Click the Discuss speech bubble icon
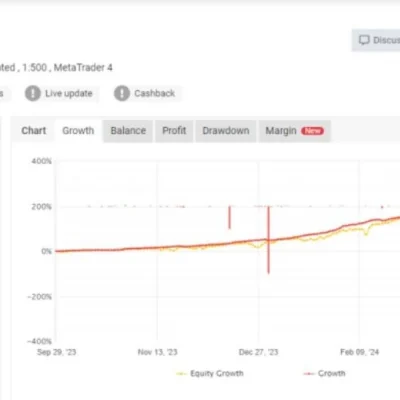 pos(364,40)
